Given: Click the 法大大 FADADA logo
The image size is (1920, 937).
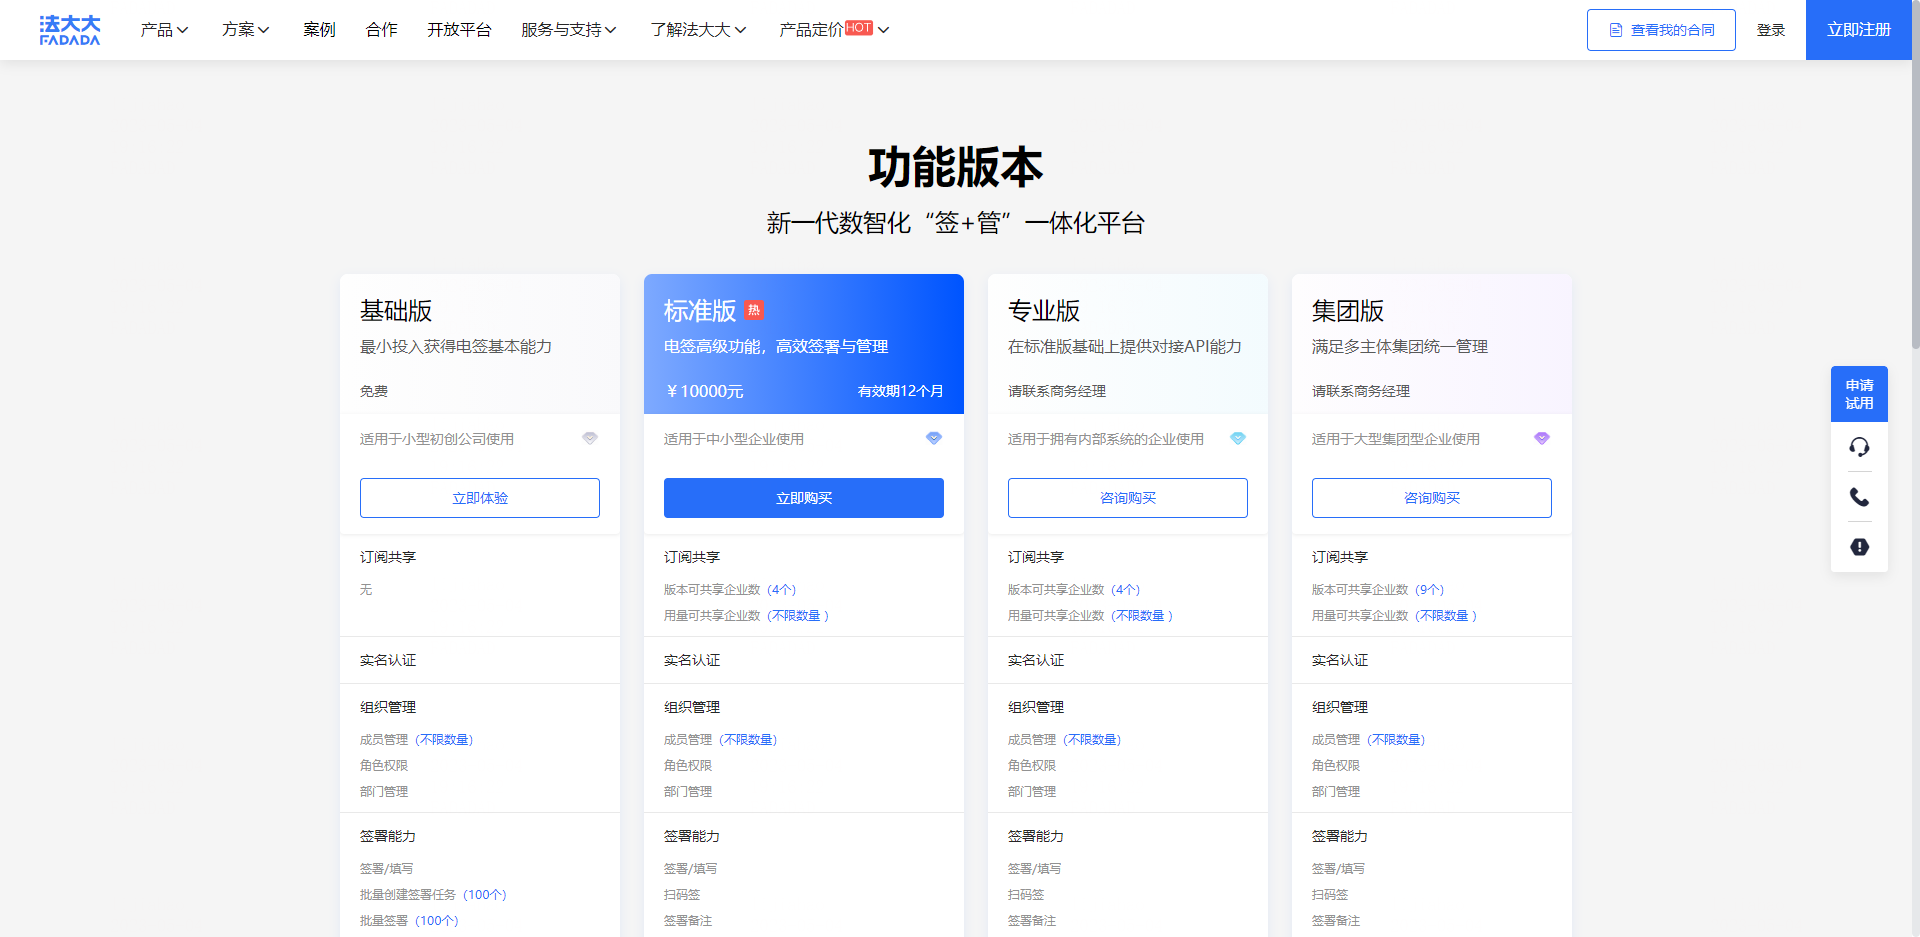Looking at the screenshot, I should click(x=70, y=30).
